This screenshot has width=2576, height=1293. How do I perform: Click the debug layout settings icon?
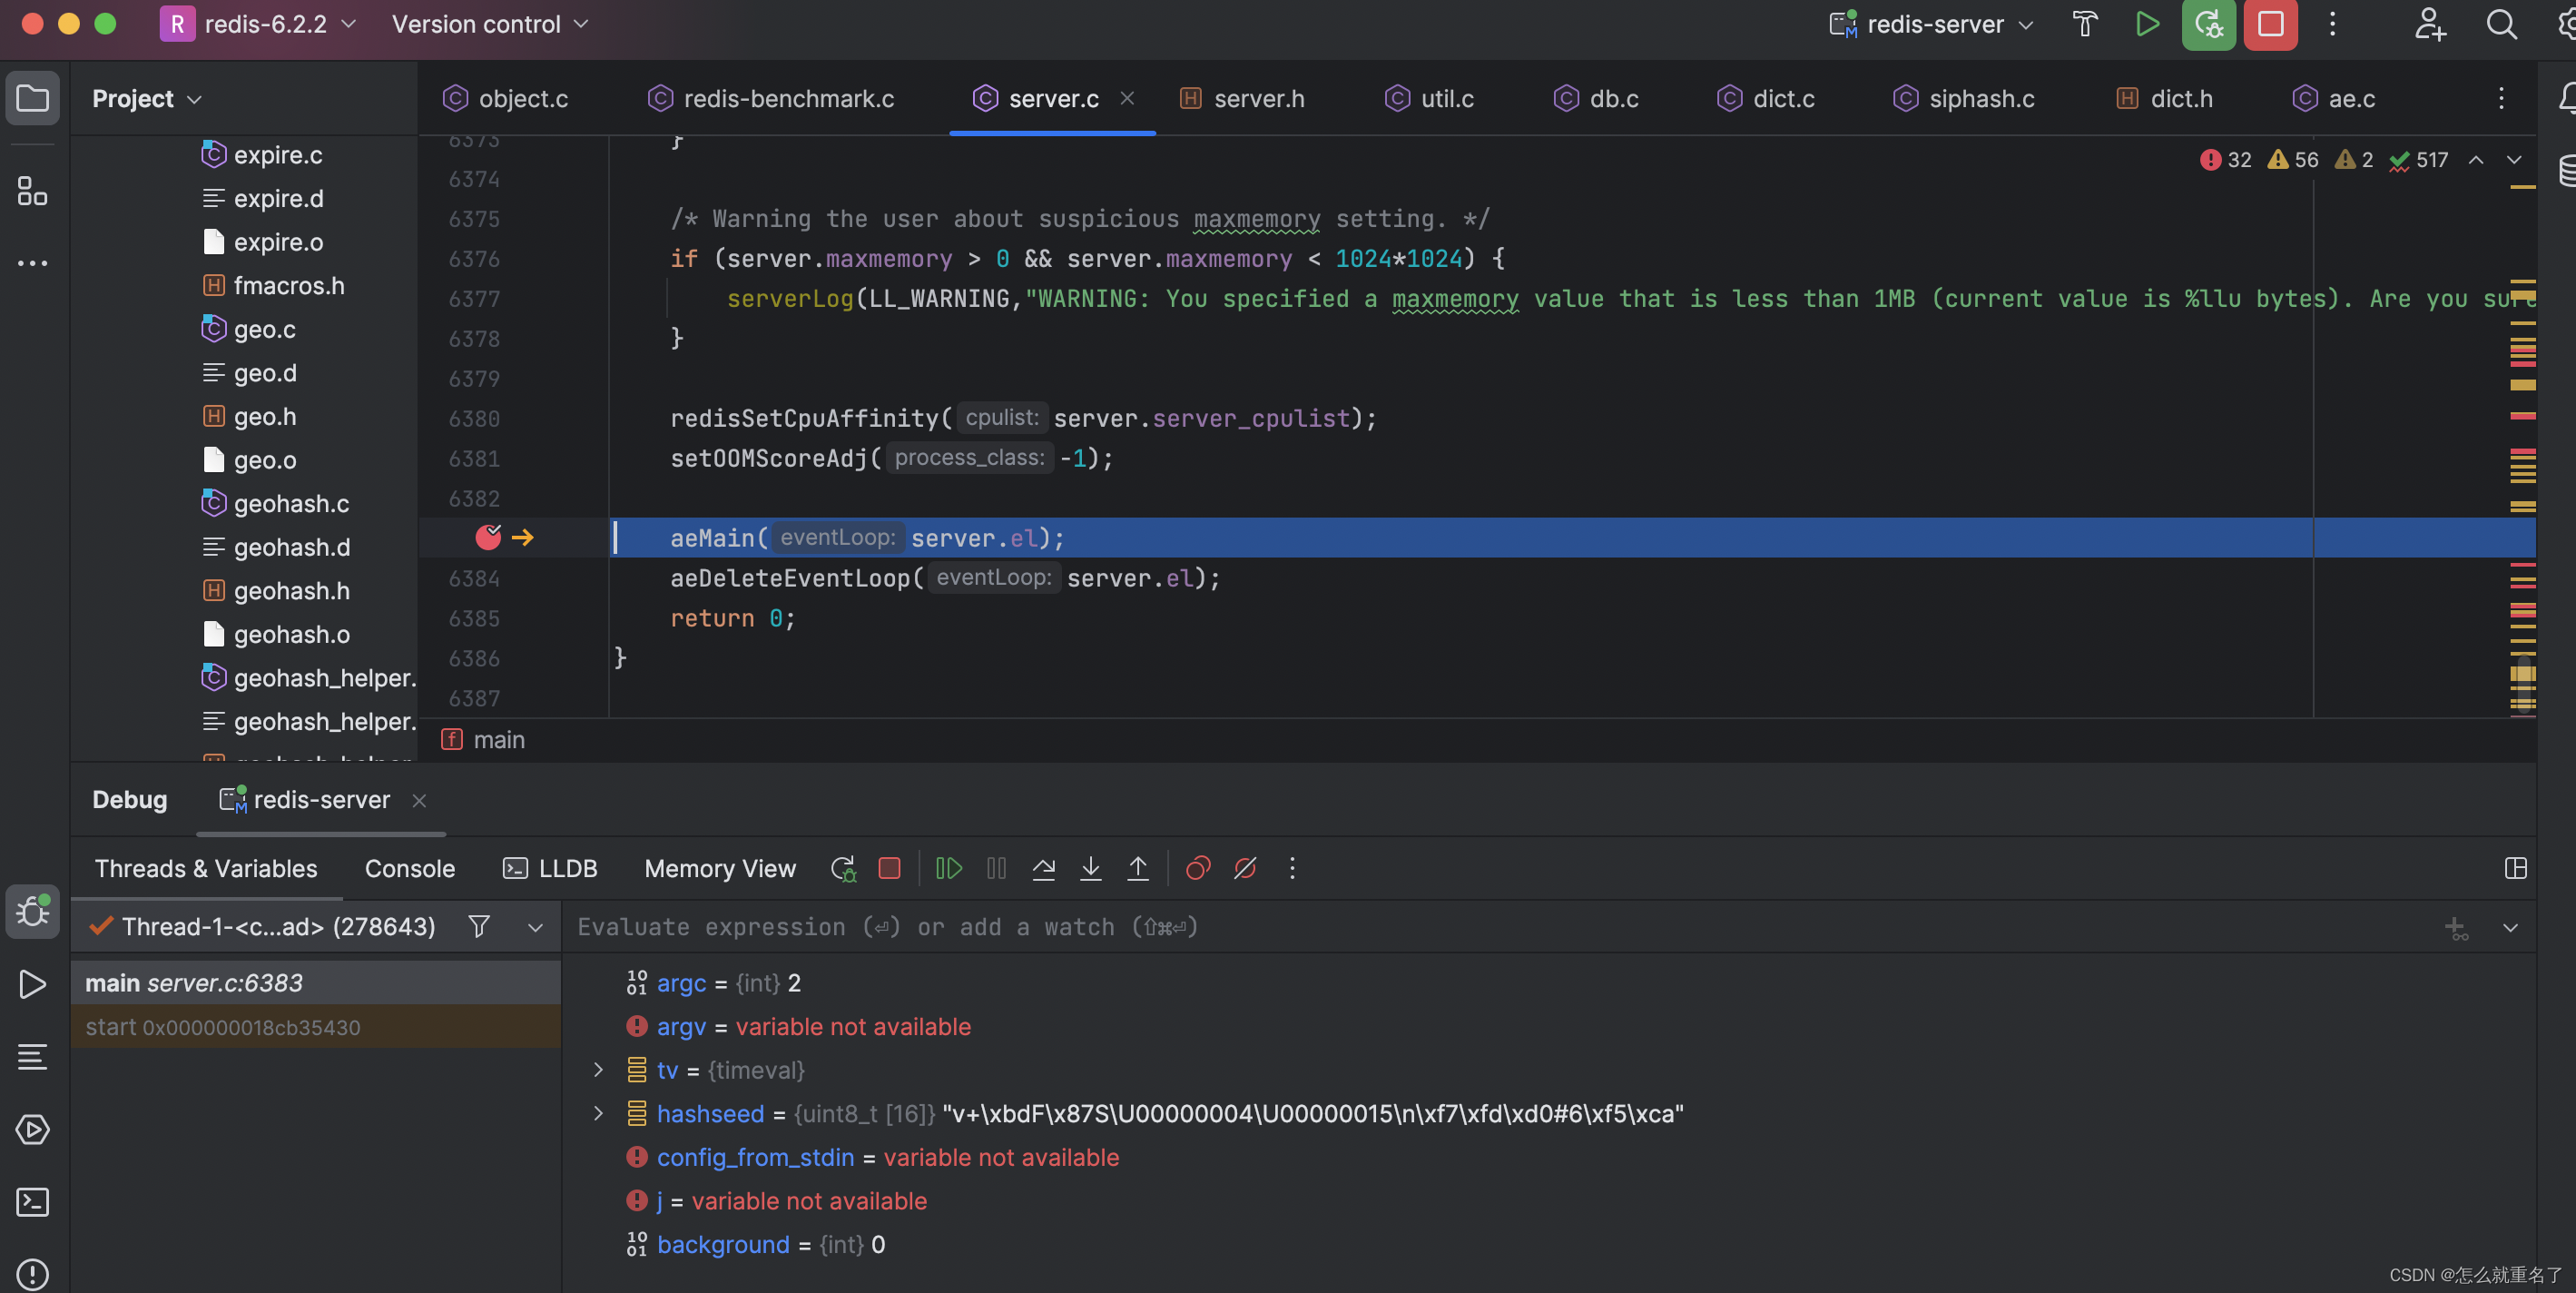[2515, 868]
